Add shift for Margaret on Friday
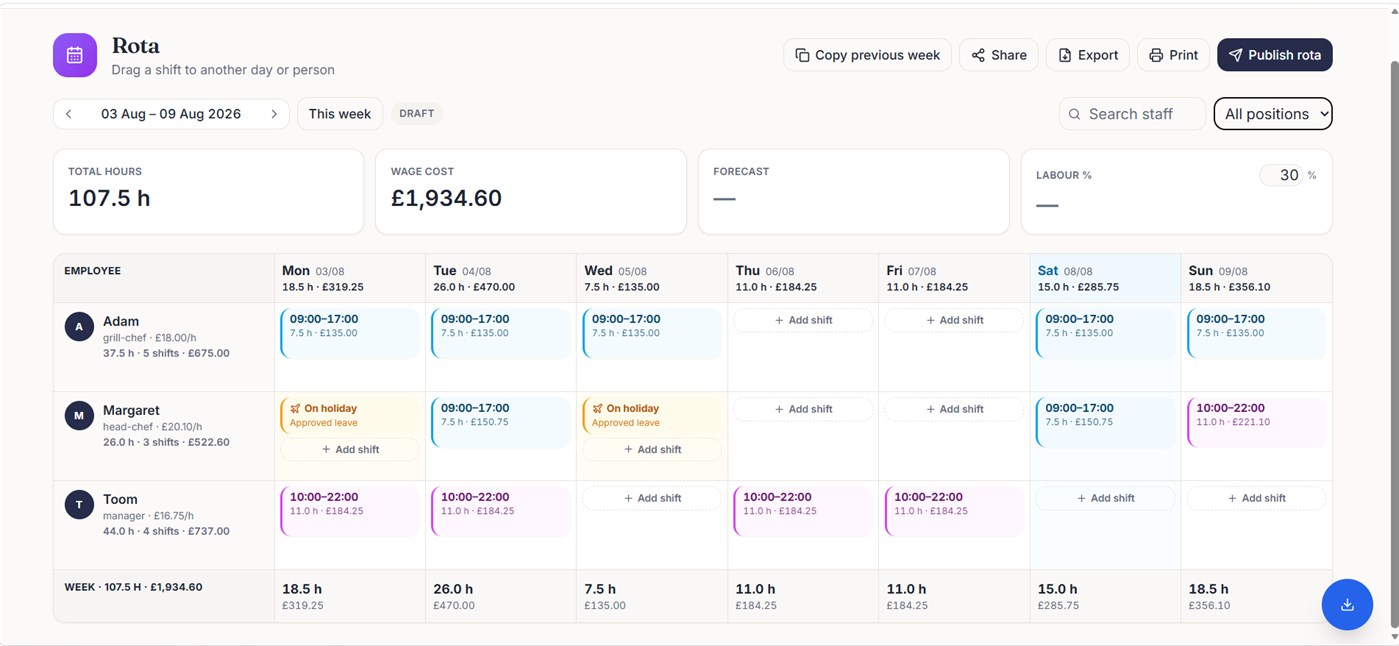 pyautogui.click(x=954, y=409)
